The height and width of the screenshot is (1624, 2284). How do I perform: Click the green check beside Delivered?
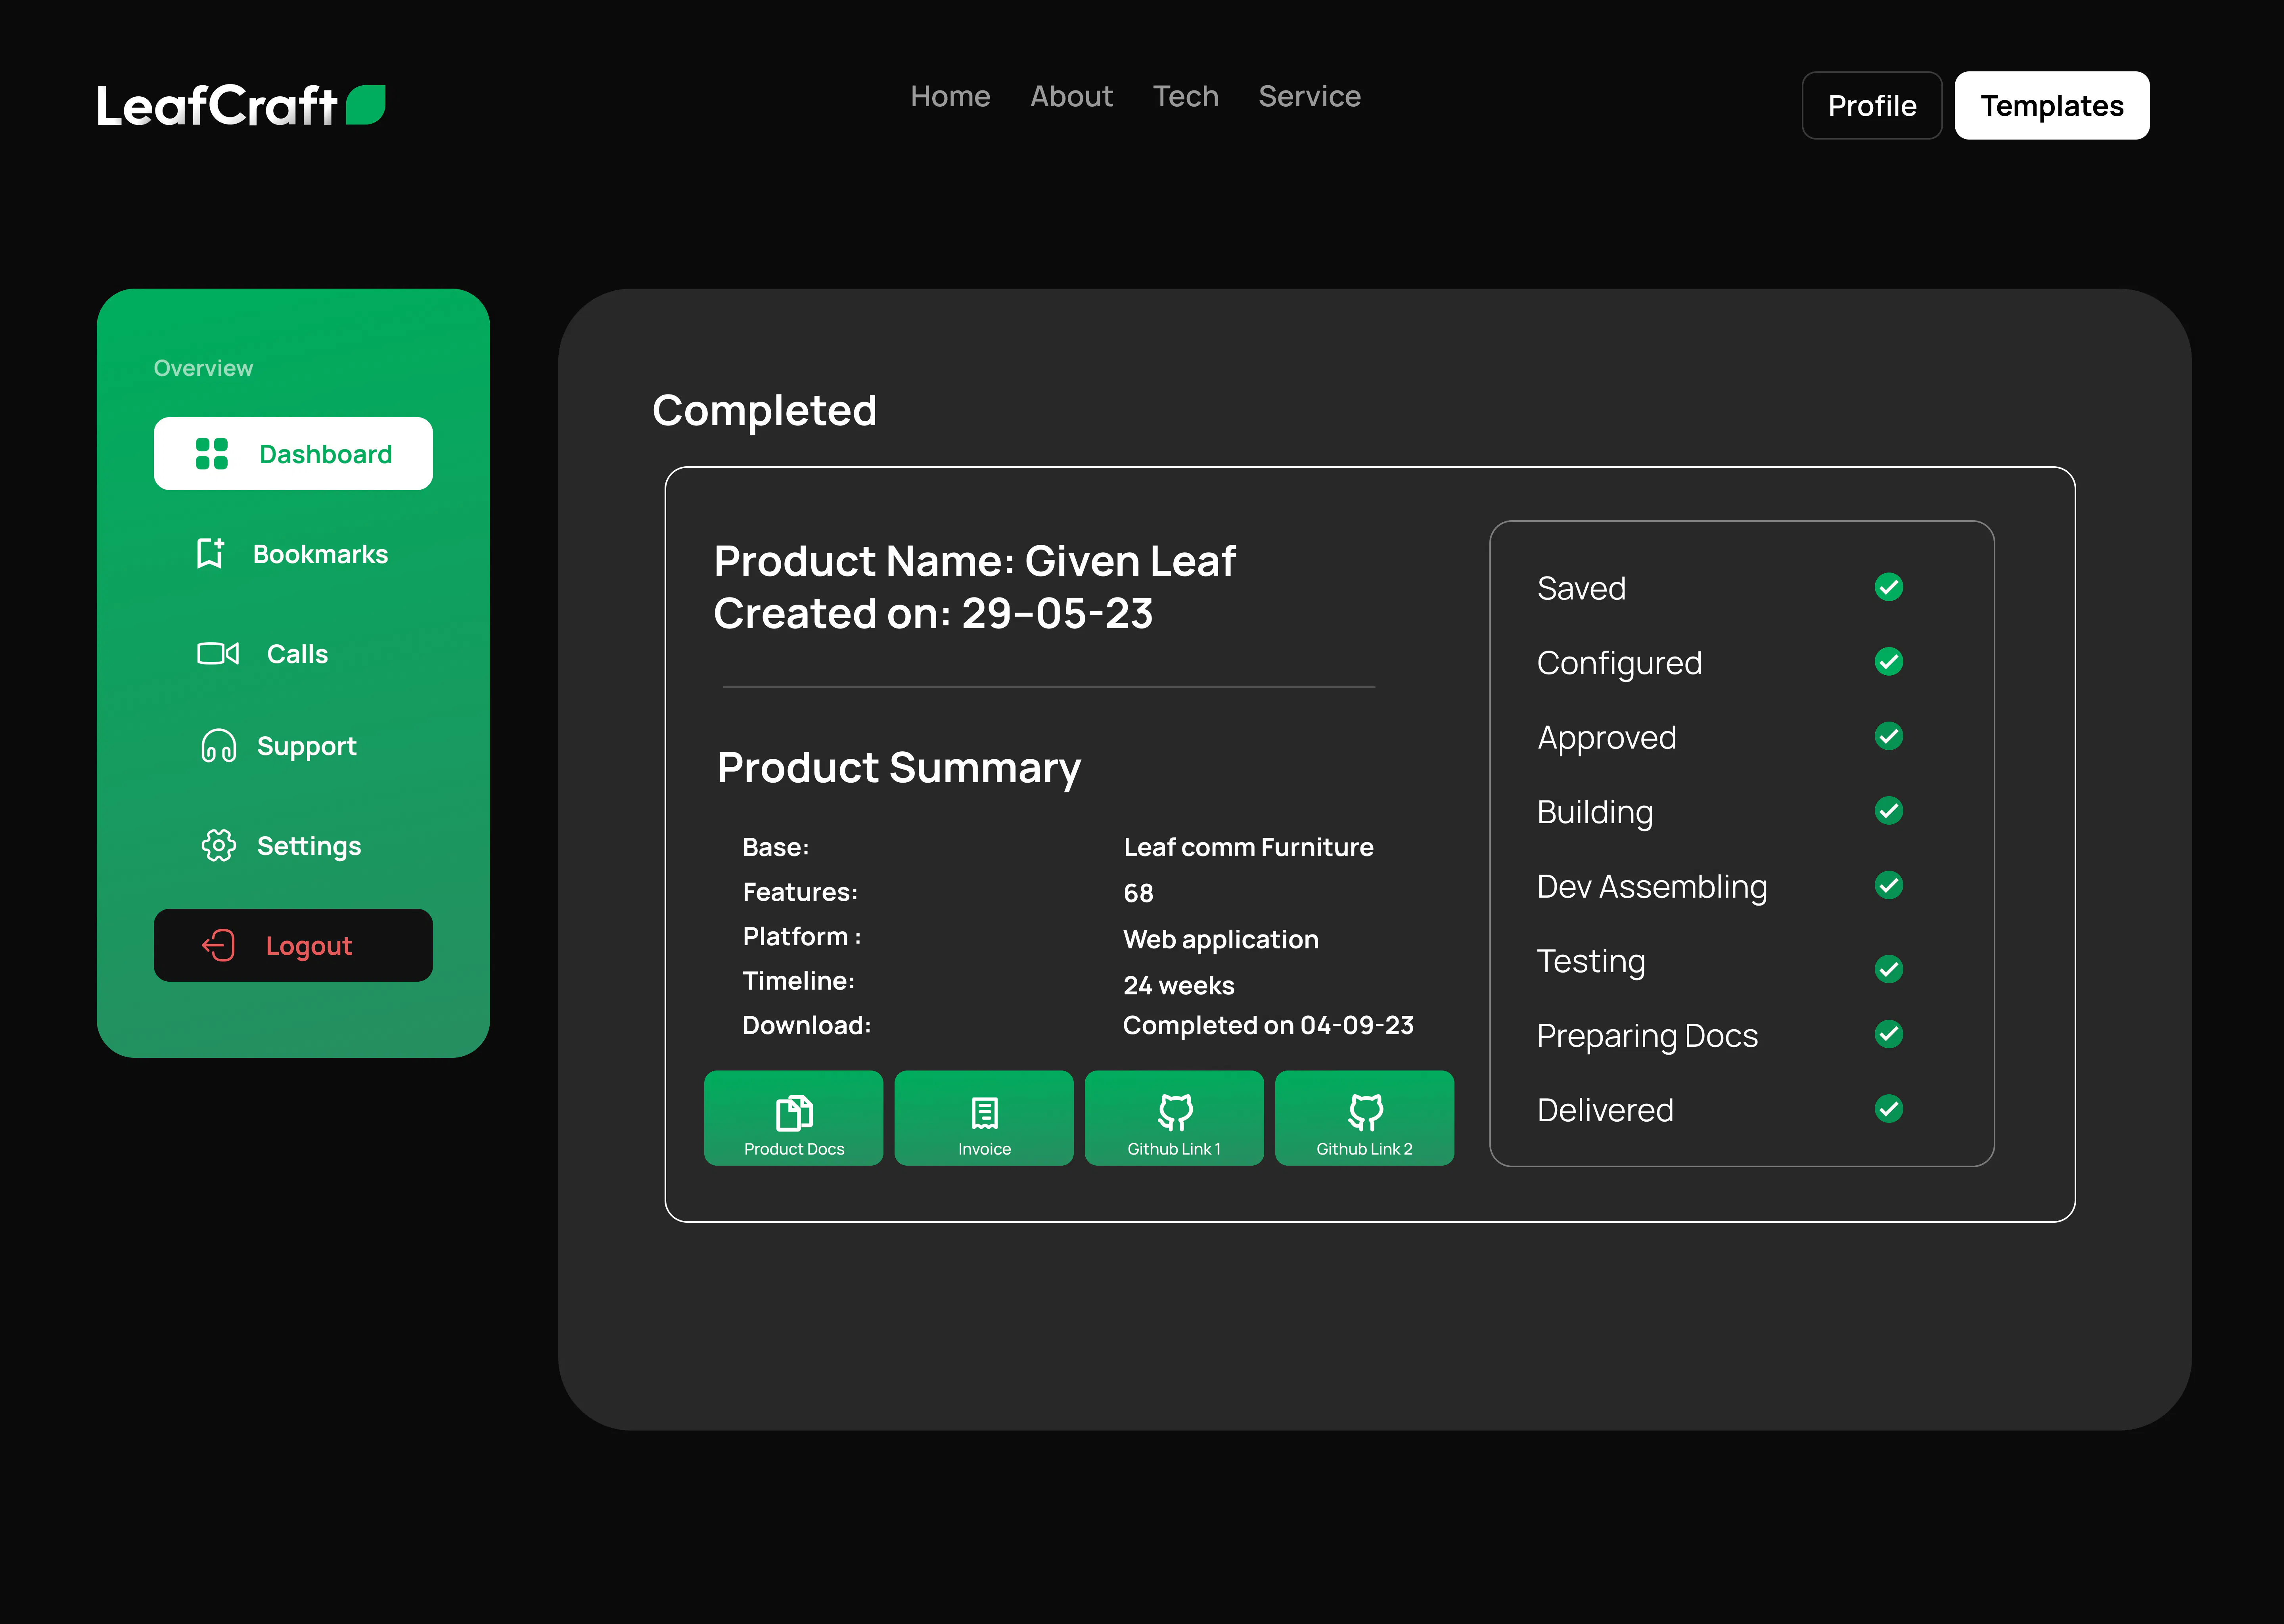coord(1889,1109)
